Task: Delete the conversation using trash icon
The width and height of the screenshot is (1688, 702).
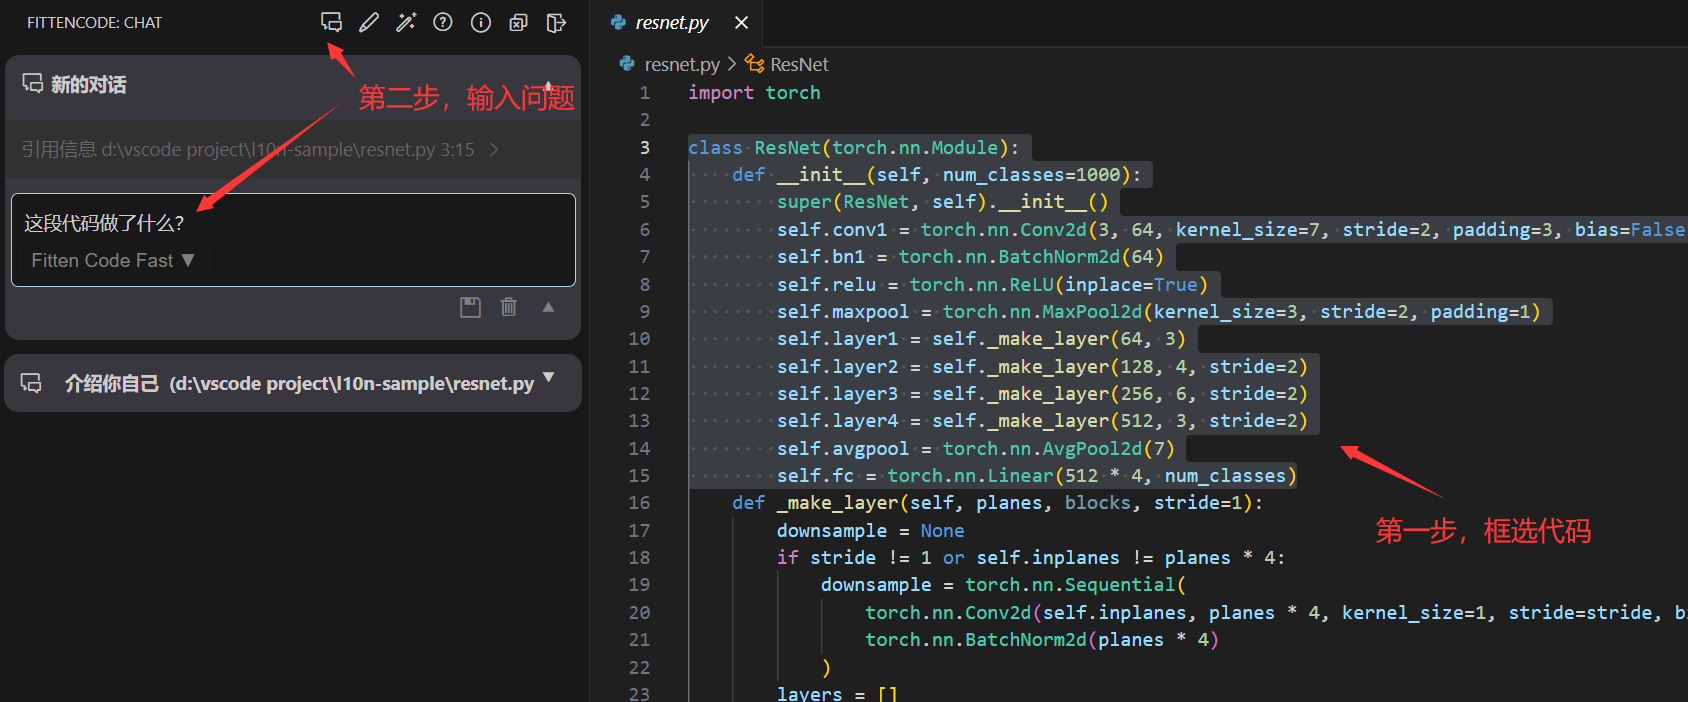Action: [x=509, y=307]
